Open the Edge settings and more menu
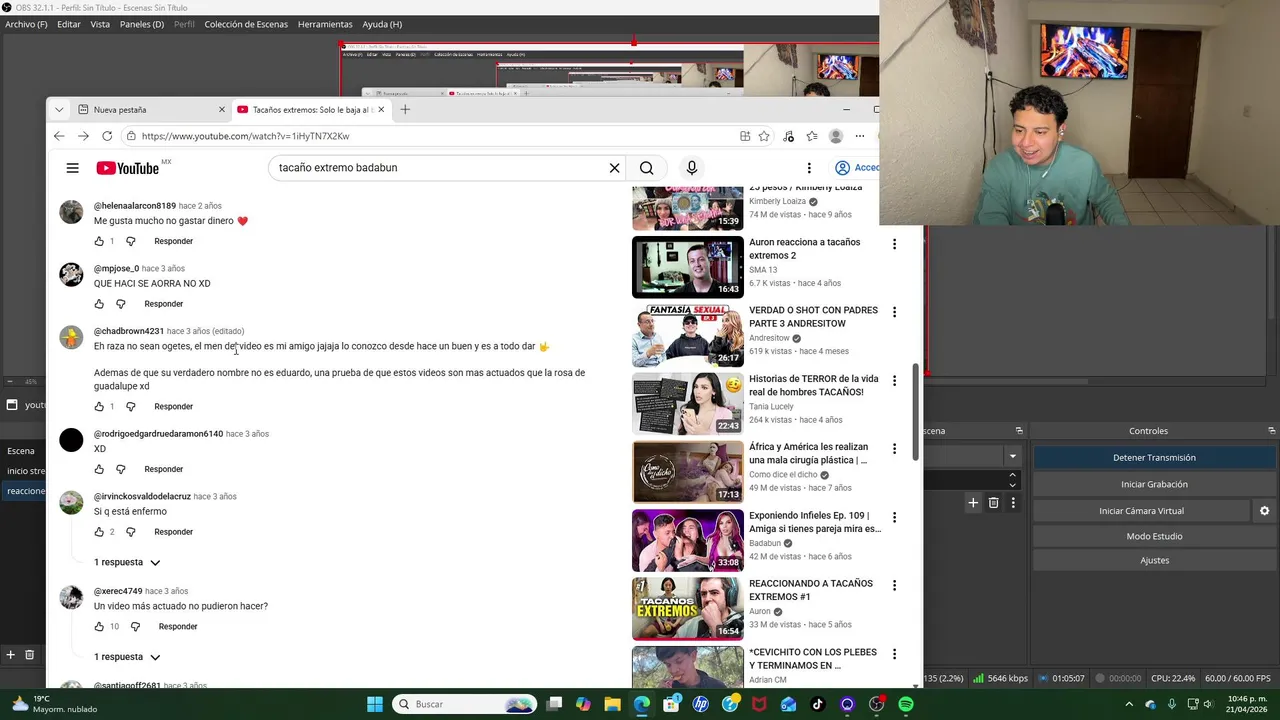 pyautogui.click(x=860, y=136)
